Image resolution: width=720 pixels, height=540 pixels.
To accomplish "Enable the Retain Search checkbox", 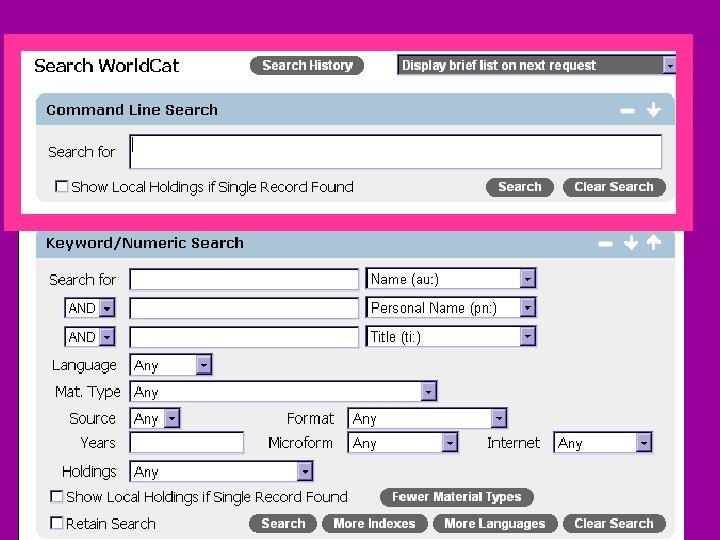I will (x=56, y=523).
